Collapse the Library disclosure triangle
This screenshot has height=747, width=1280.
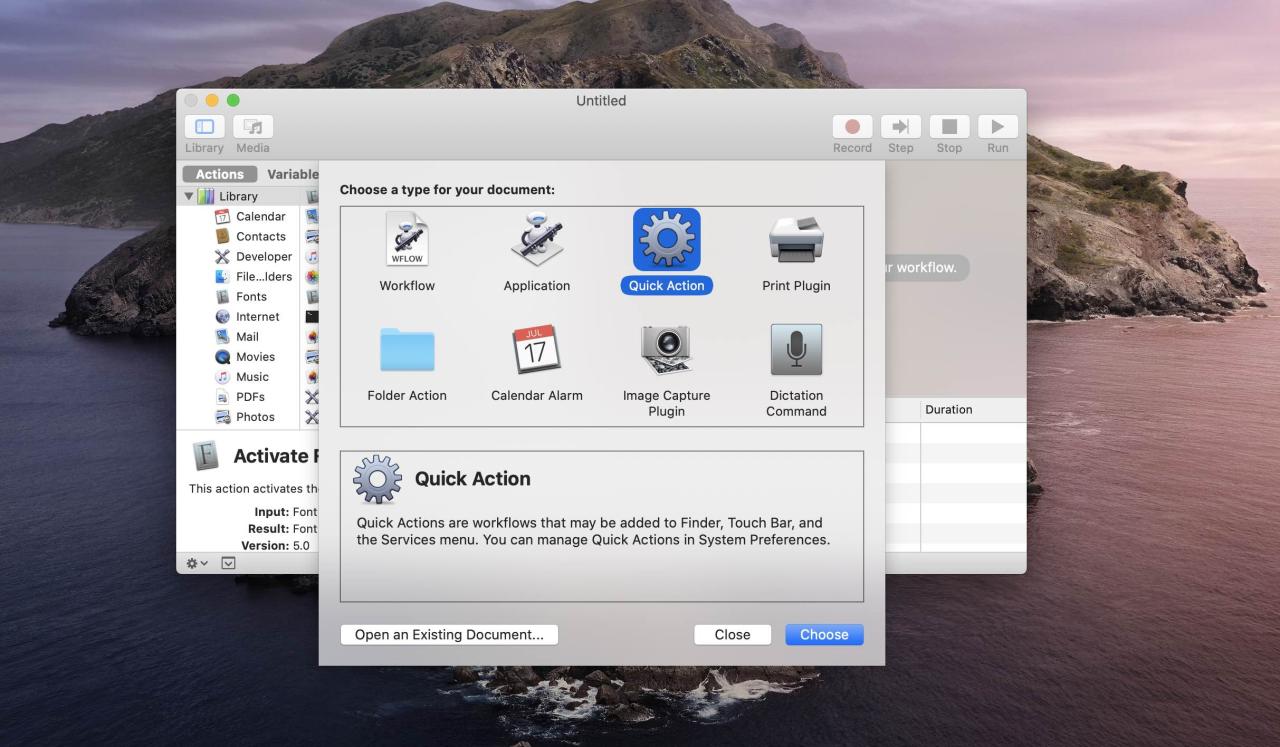189,196
